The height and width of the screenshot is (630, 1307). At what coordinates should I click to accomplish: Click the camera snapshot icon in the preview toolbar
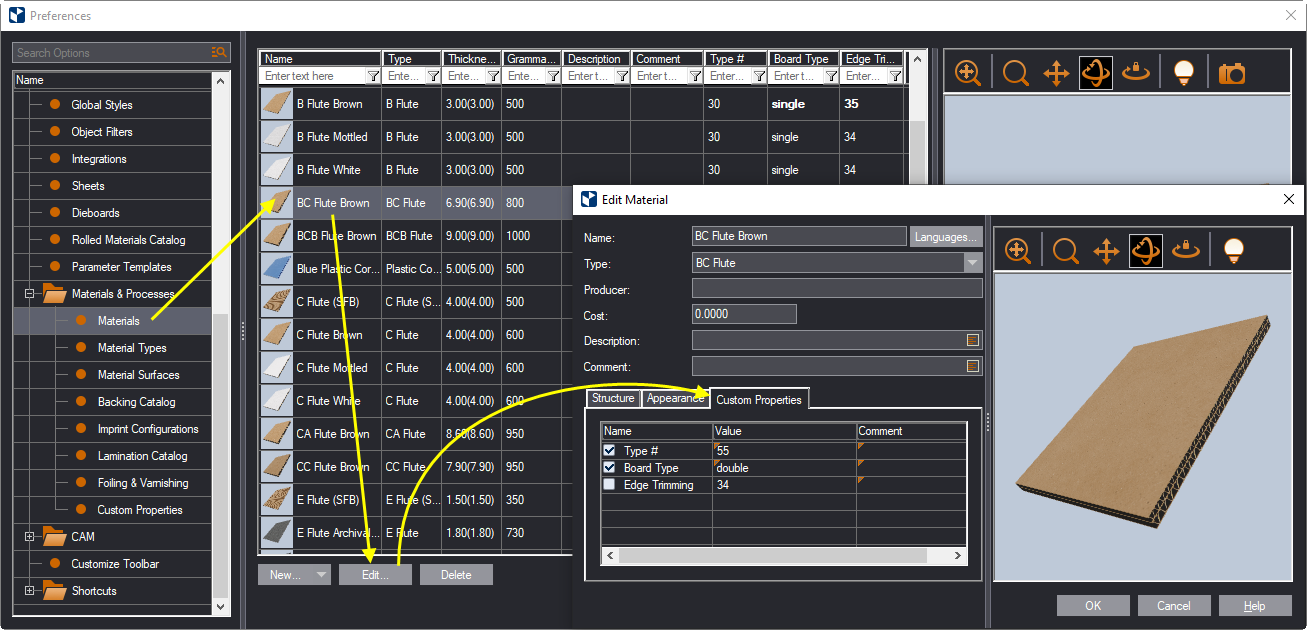pyautogui.click(x=1232, y=73)
